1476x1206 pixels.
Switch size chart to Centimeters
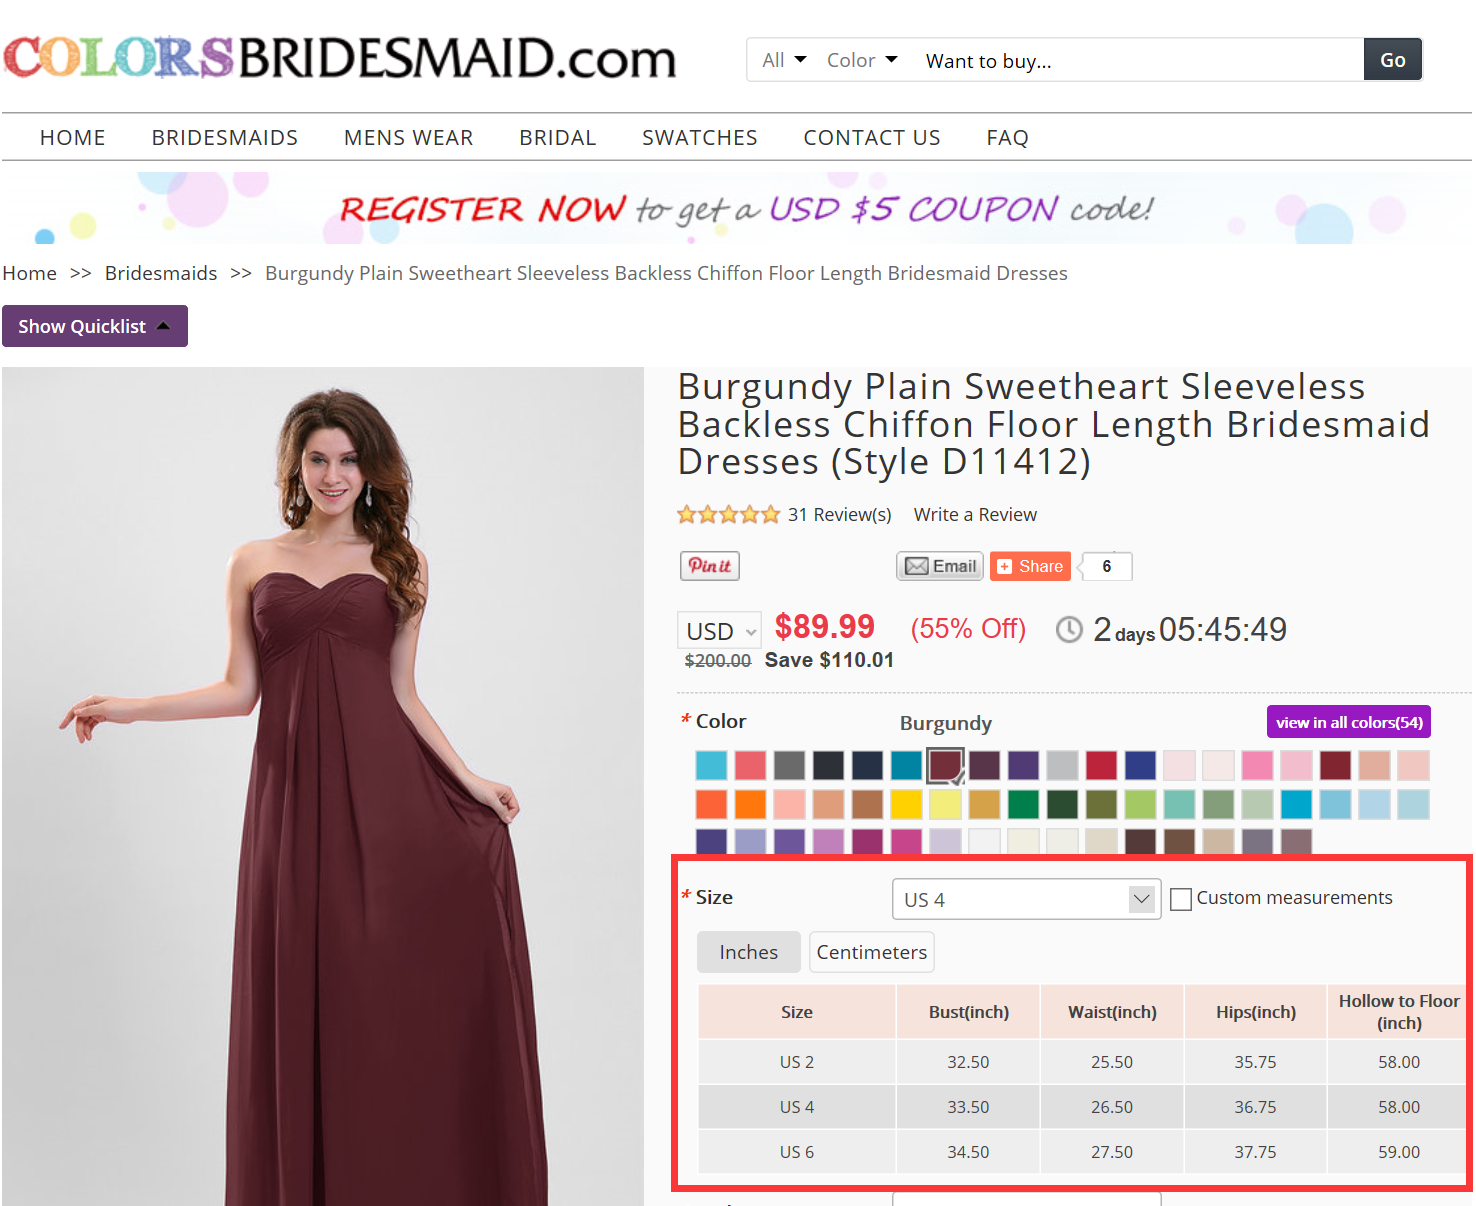[872, 952]
